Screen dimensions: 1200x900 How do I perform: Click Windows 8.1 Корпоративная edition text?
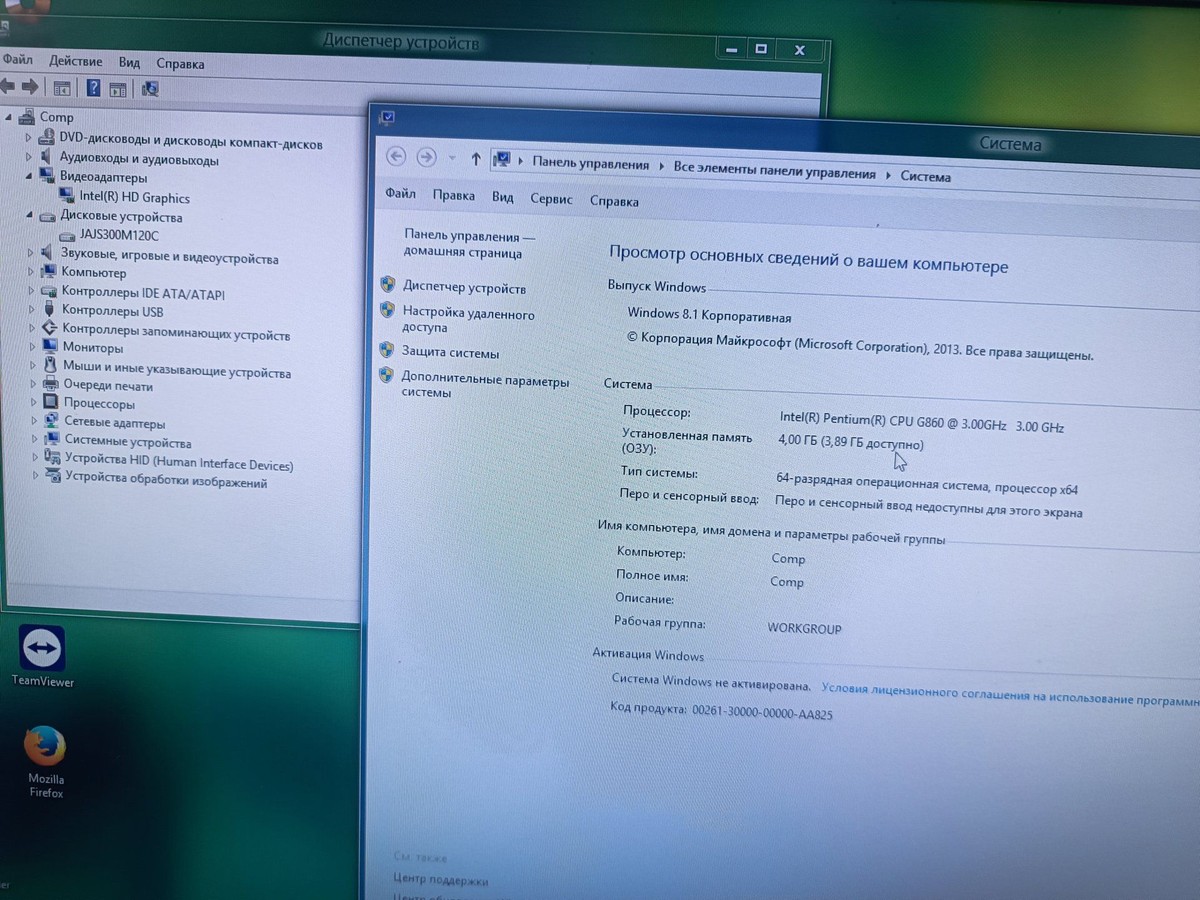tap(709, 316)
